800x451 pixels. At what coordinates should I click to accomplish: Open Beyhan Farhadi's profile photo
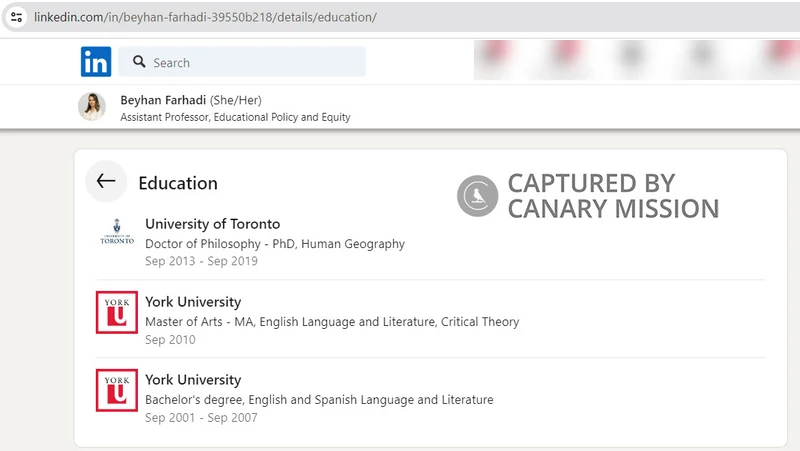pos(92,107)
